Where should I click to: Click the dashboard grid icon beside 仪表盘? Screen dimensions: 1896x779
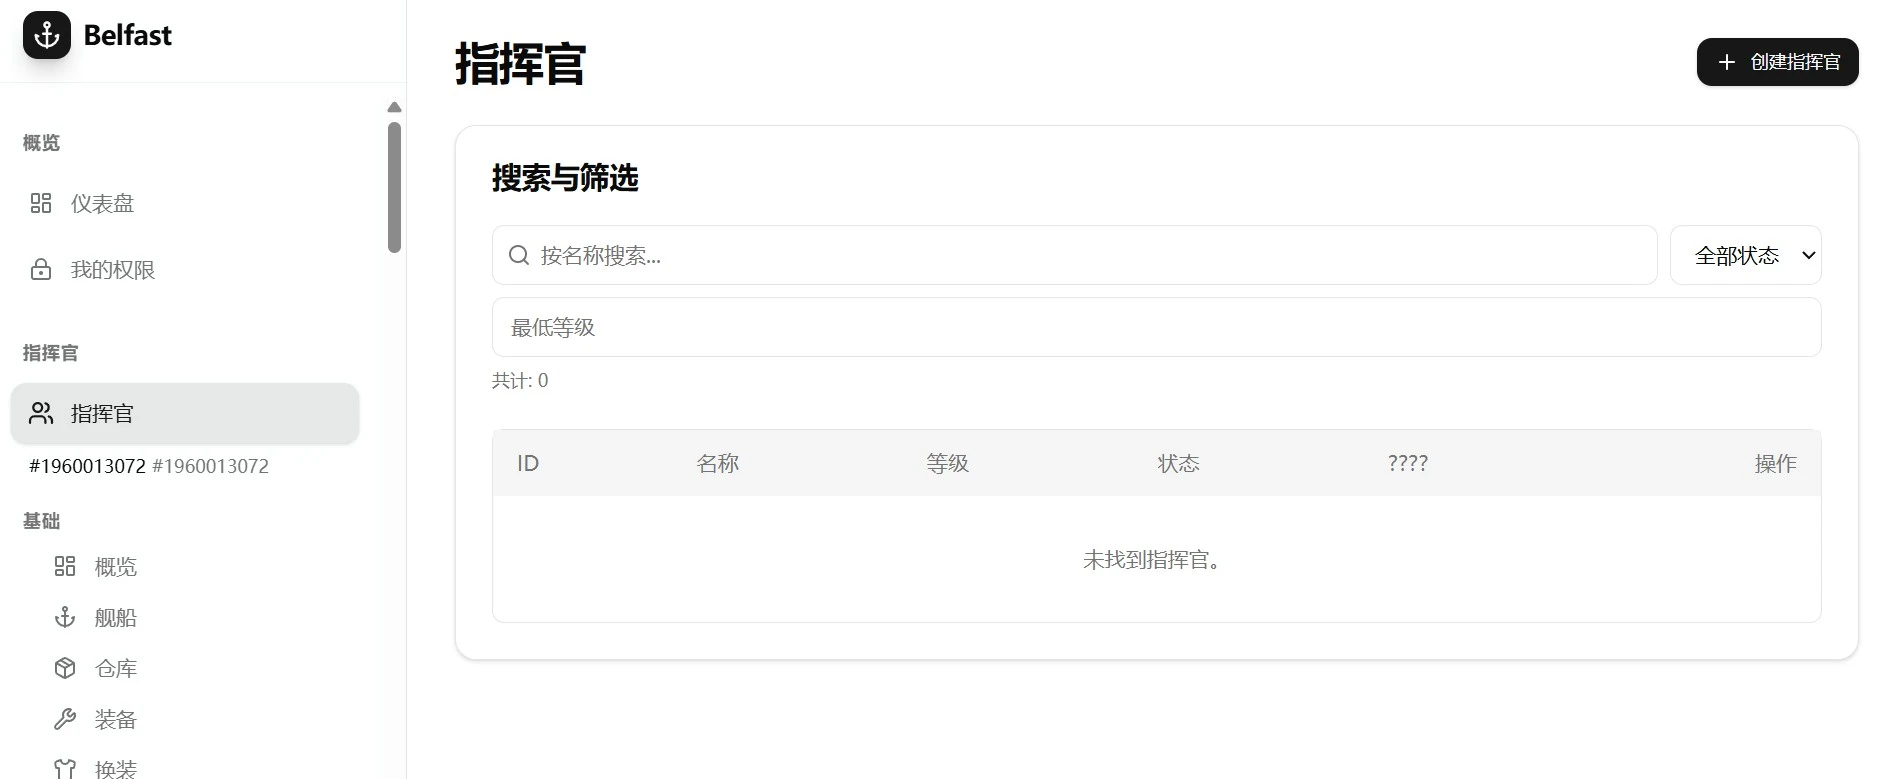[x=41, y=204]
